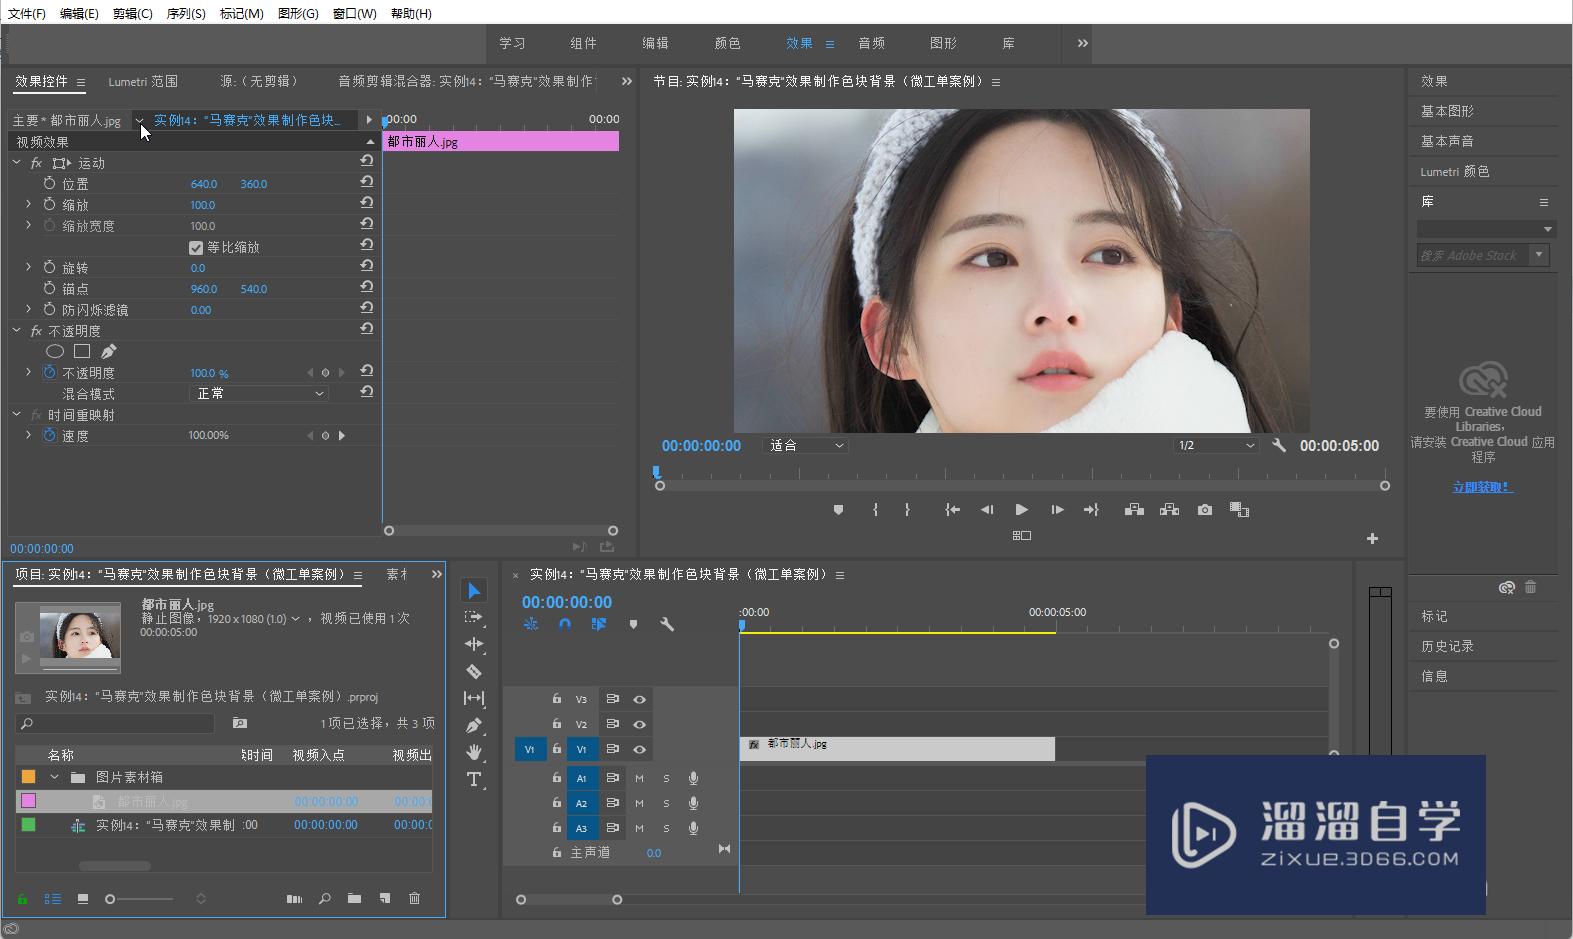Open the 混合模式 blend mode dropdown
Viewport: 1573px width, 939px height.
tap(259, 394)
